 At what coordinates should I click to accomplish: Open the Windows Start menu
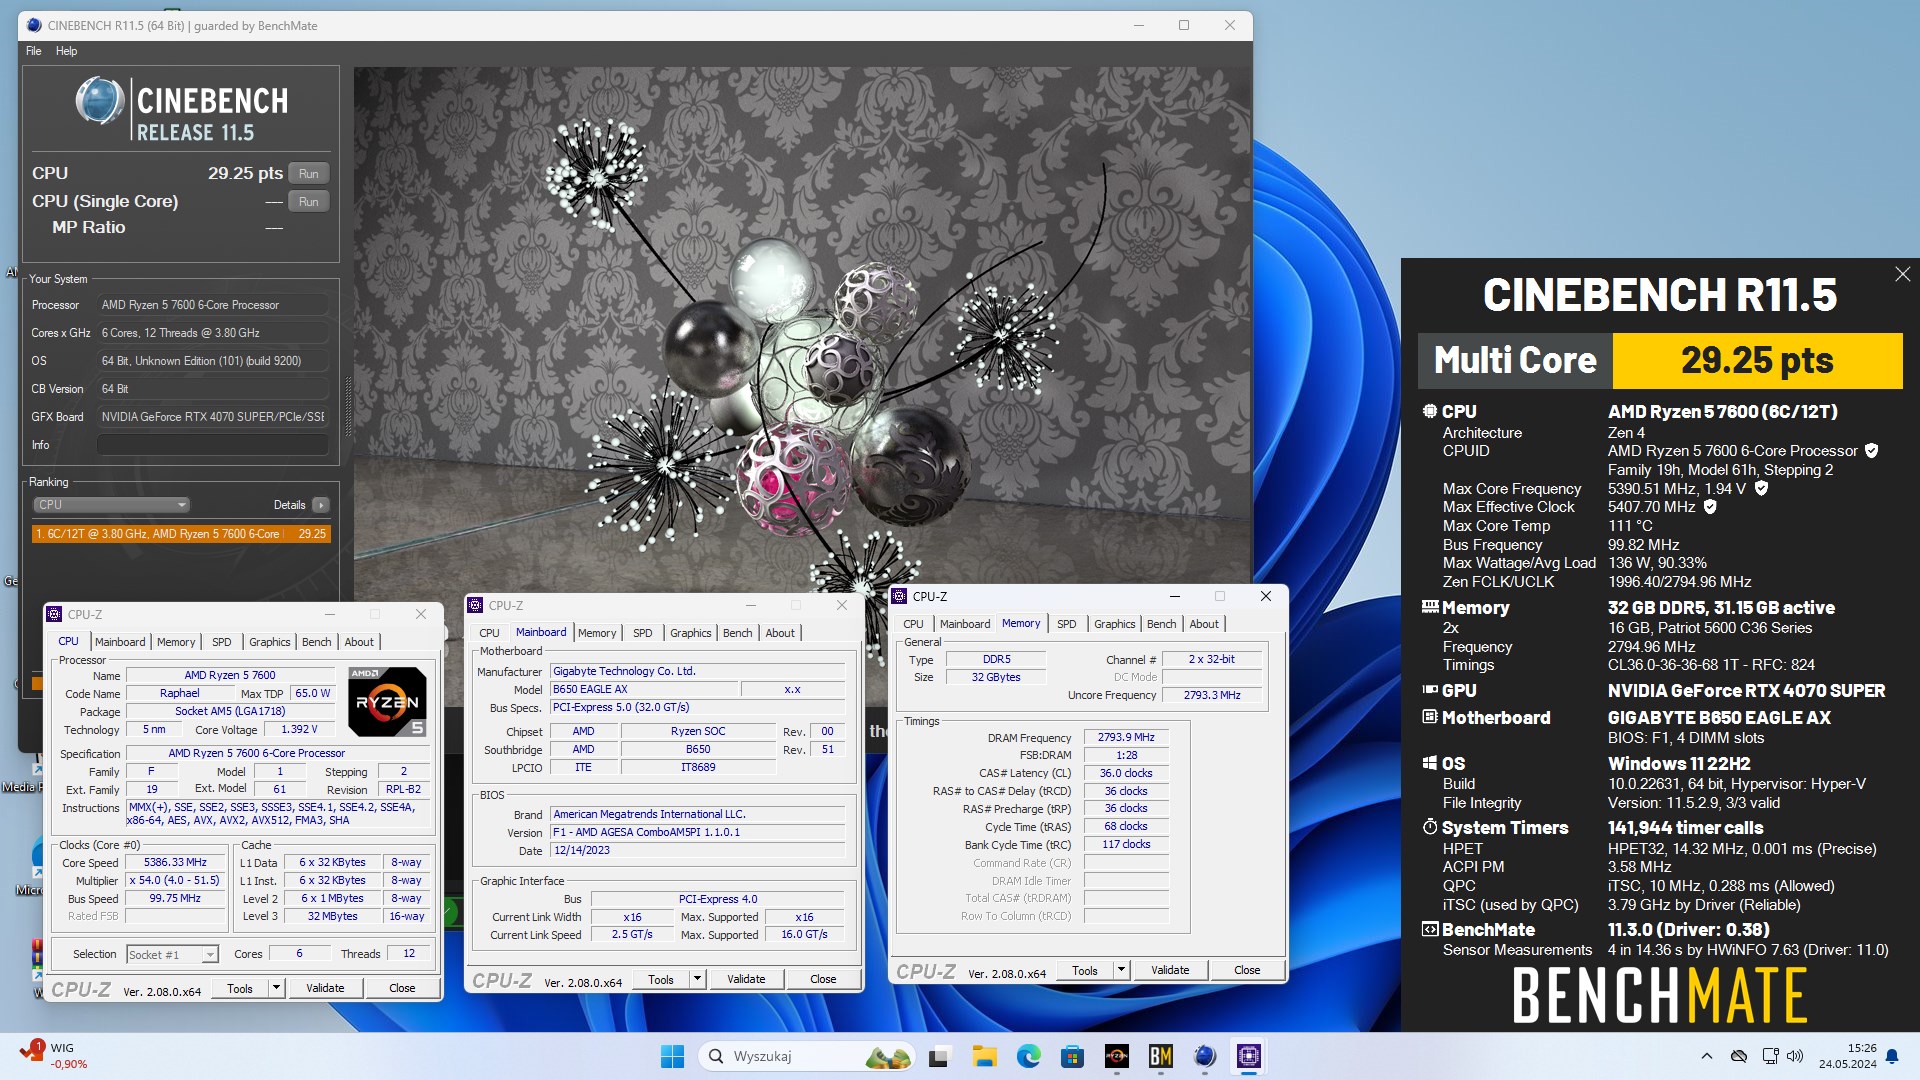[x=672, y=1056]
